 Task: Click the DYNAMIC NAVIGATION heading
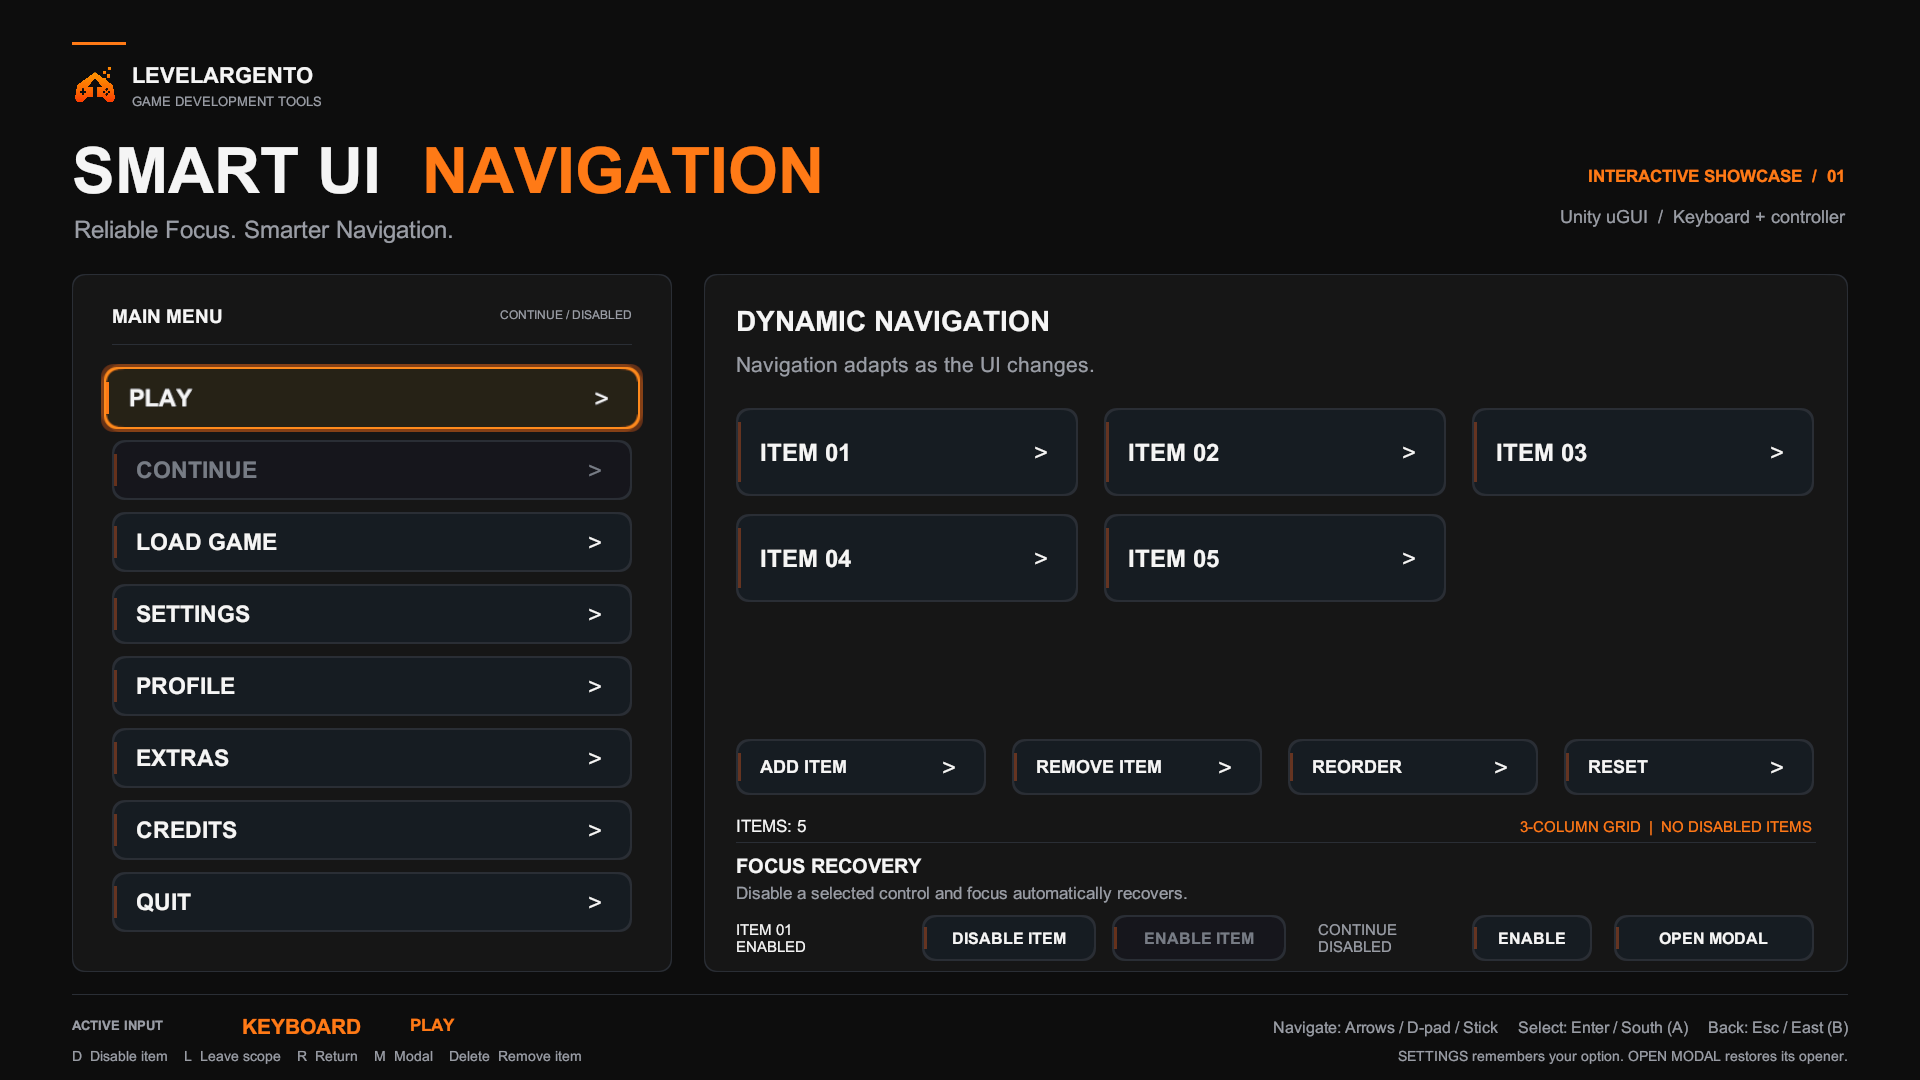coord(893,321)
